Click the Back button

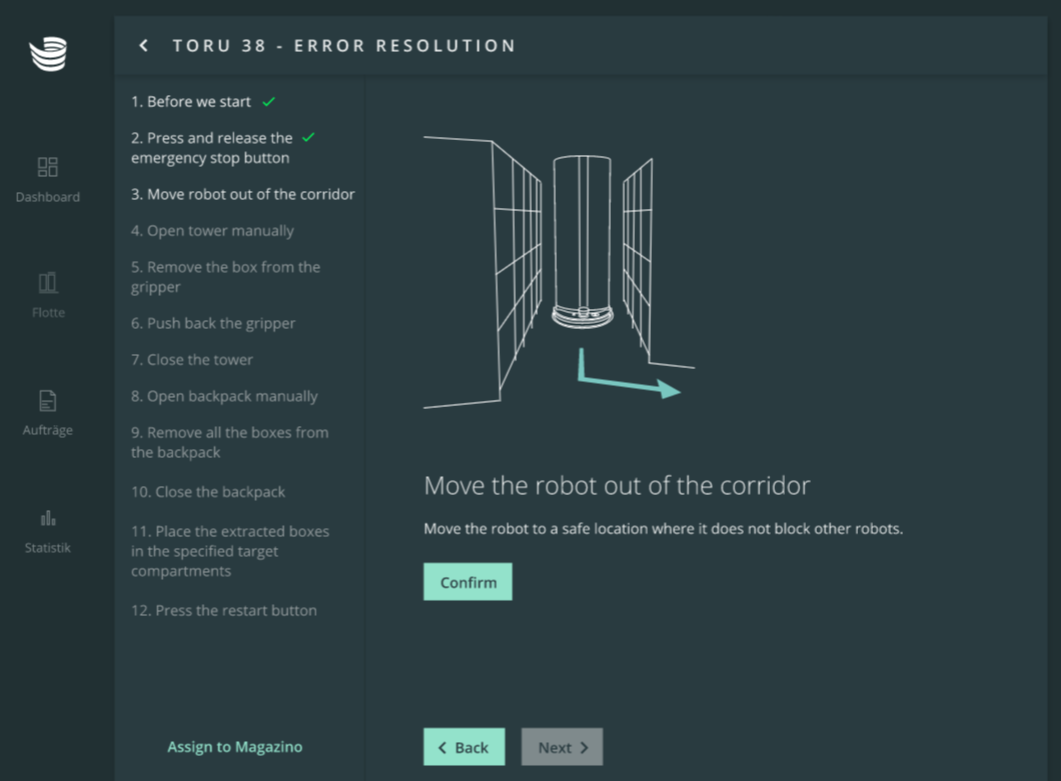(x=464, y=747)
